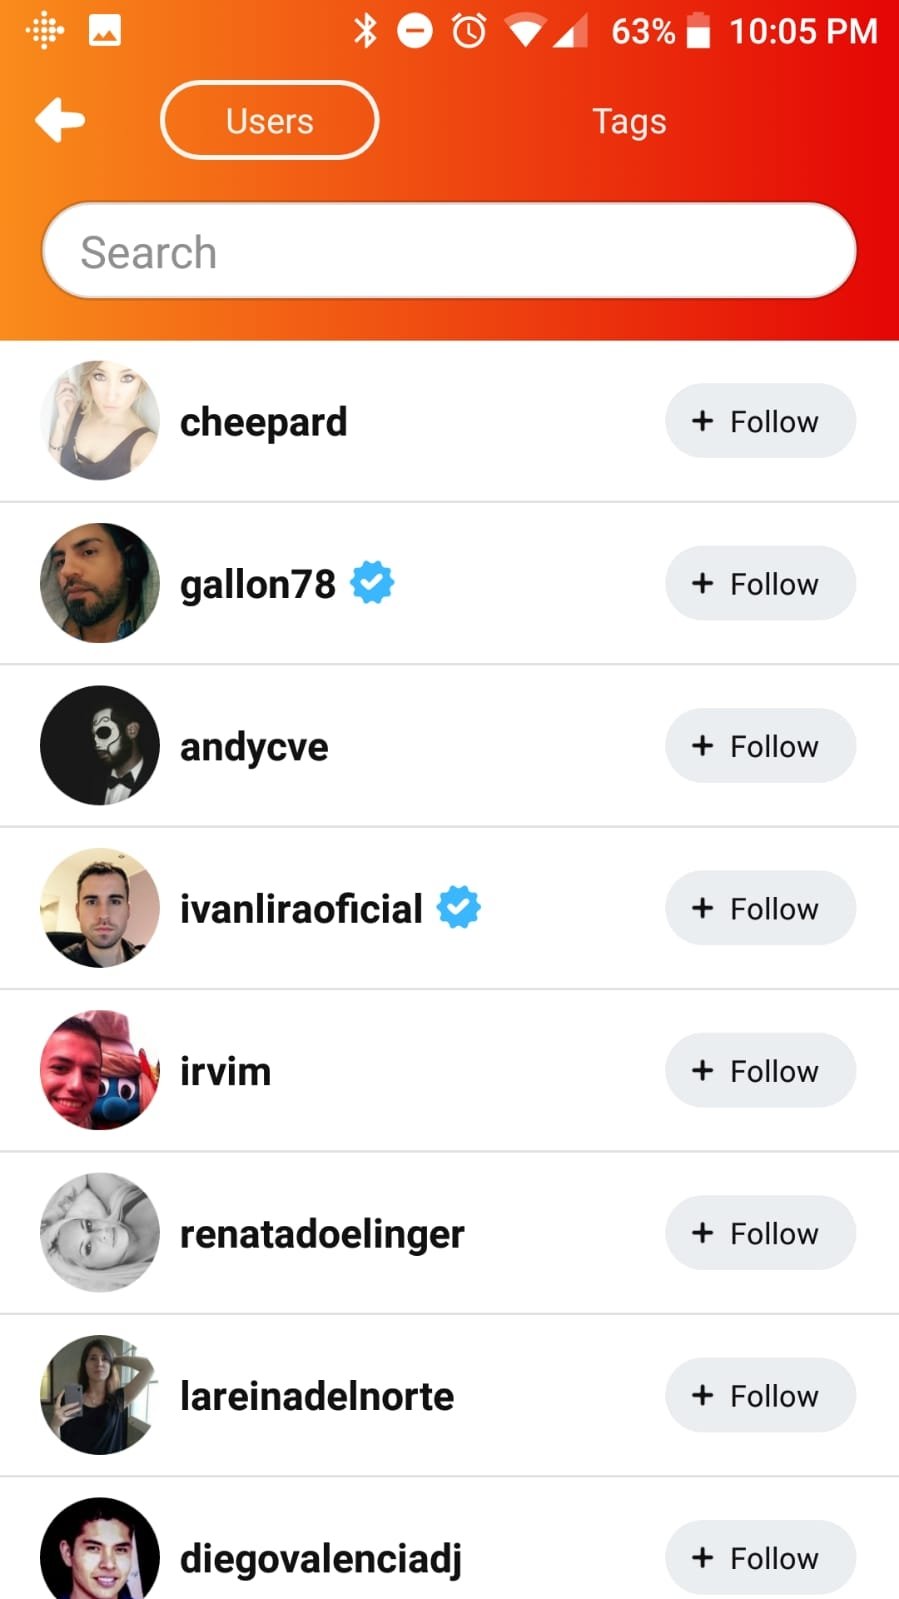Image resolution: width=899 pixels, height=1599 pixels.
Task: Tap the alarm clock status icon
Action: [469, 31]
